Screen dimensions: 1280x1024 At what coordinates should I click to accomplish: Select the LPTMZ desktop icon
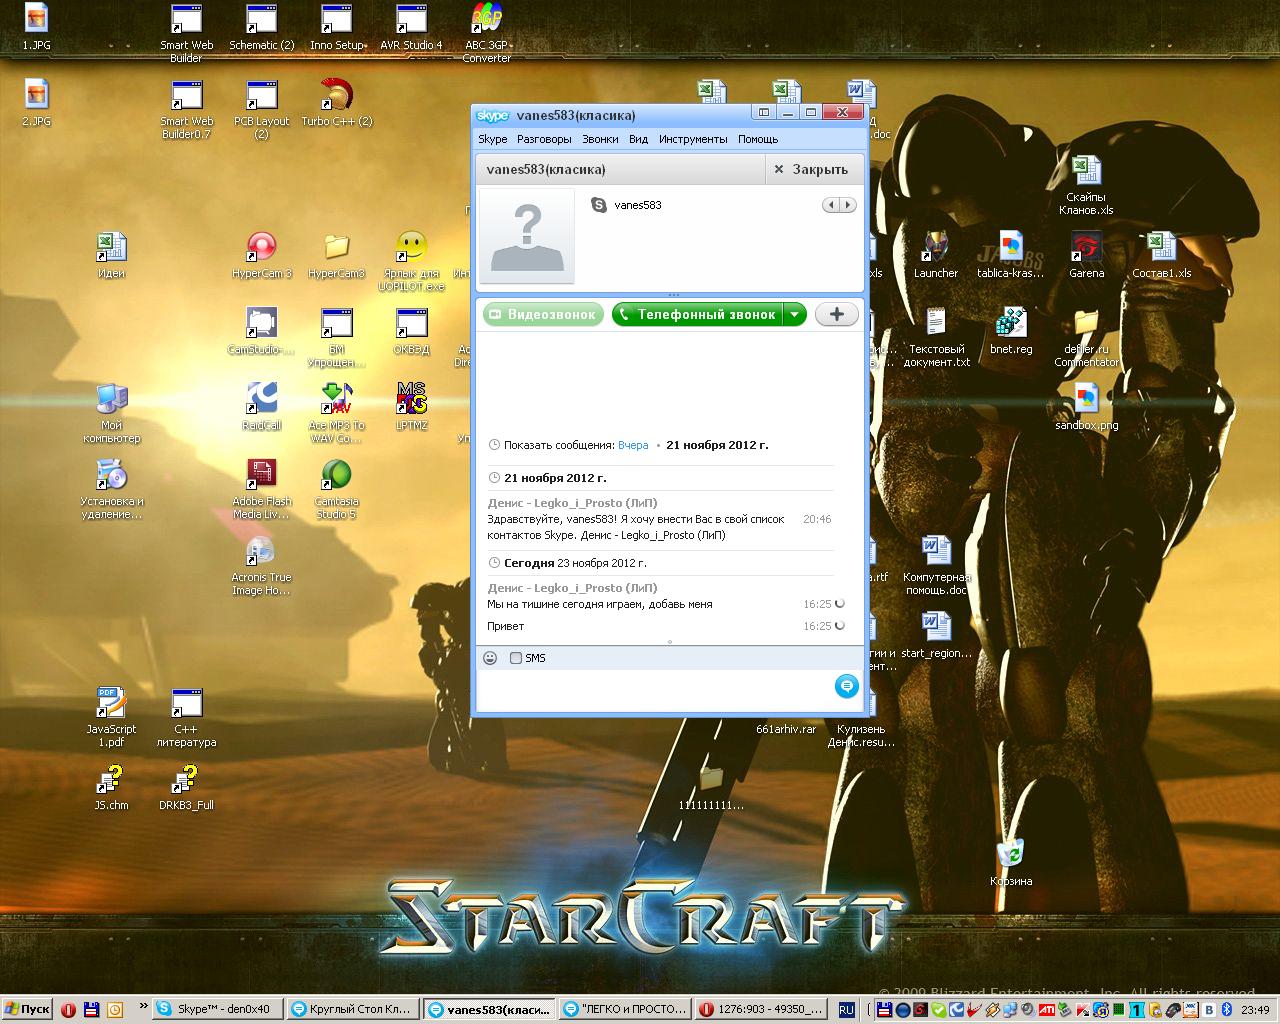point(411,408)
